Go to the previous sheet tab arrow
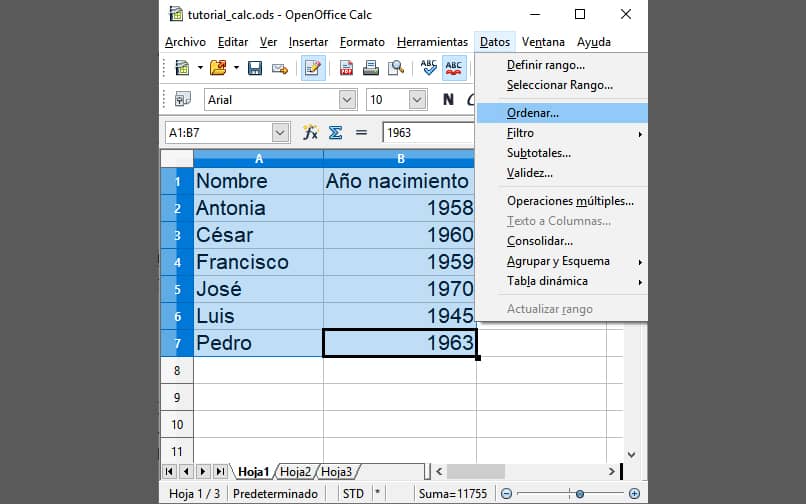 pyautogui.click(x=186, y=471)
